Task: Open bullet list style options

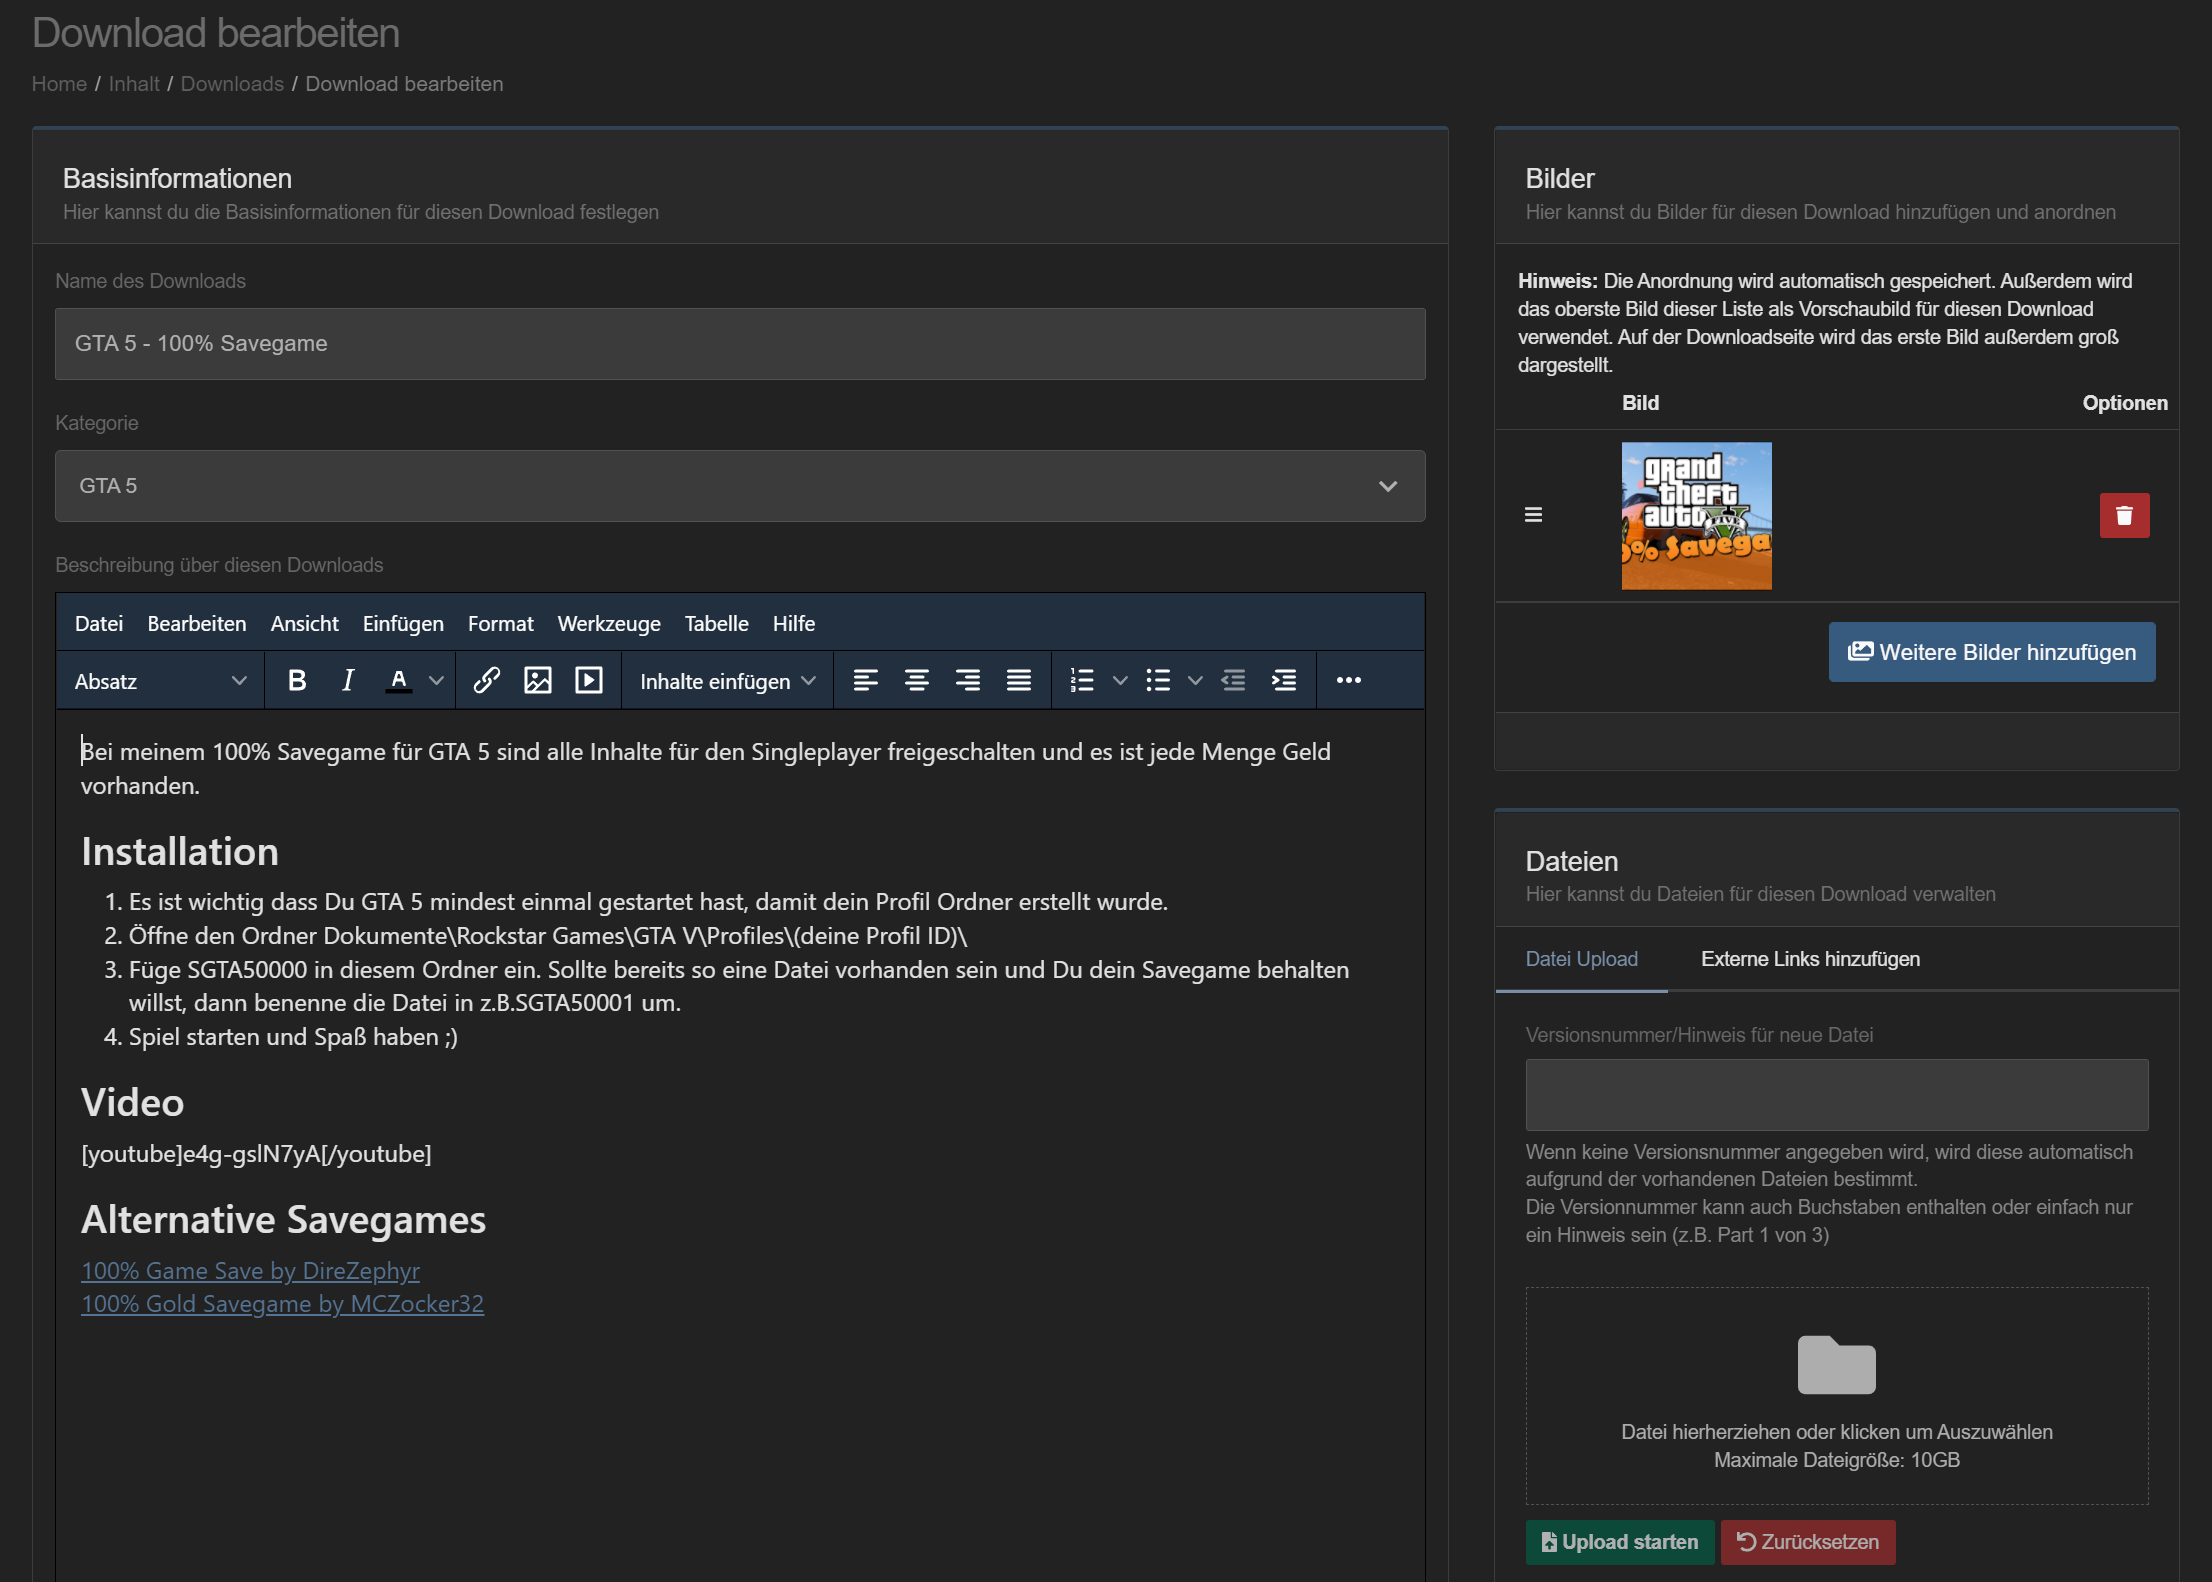Action: (1195, 681)
